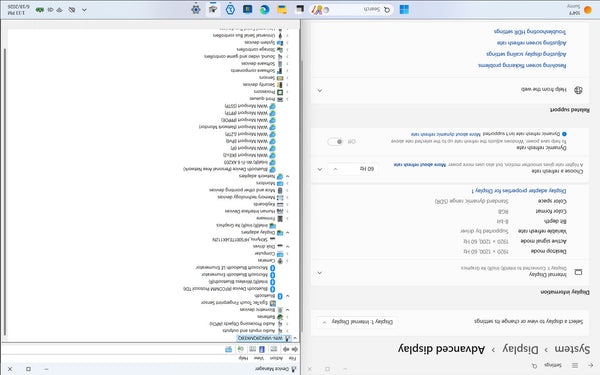
Task: Click the Processors category icon
Action: coord(280,92)
